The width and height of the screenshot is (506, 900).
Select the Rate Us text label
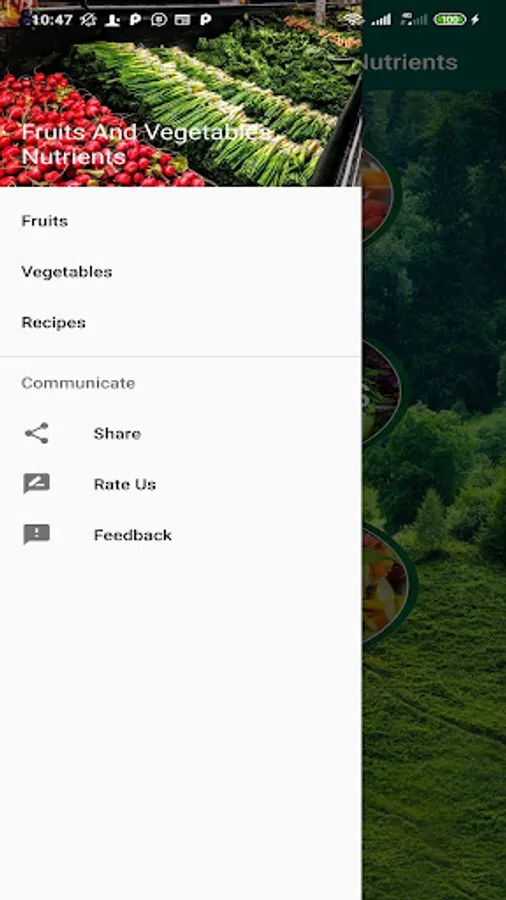click(x=124, y=484)
